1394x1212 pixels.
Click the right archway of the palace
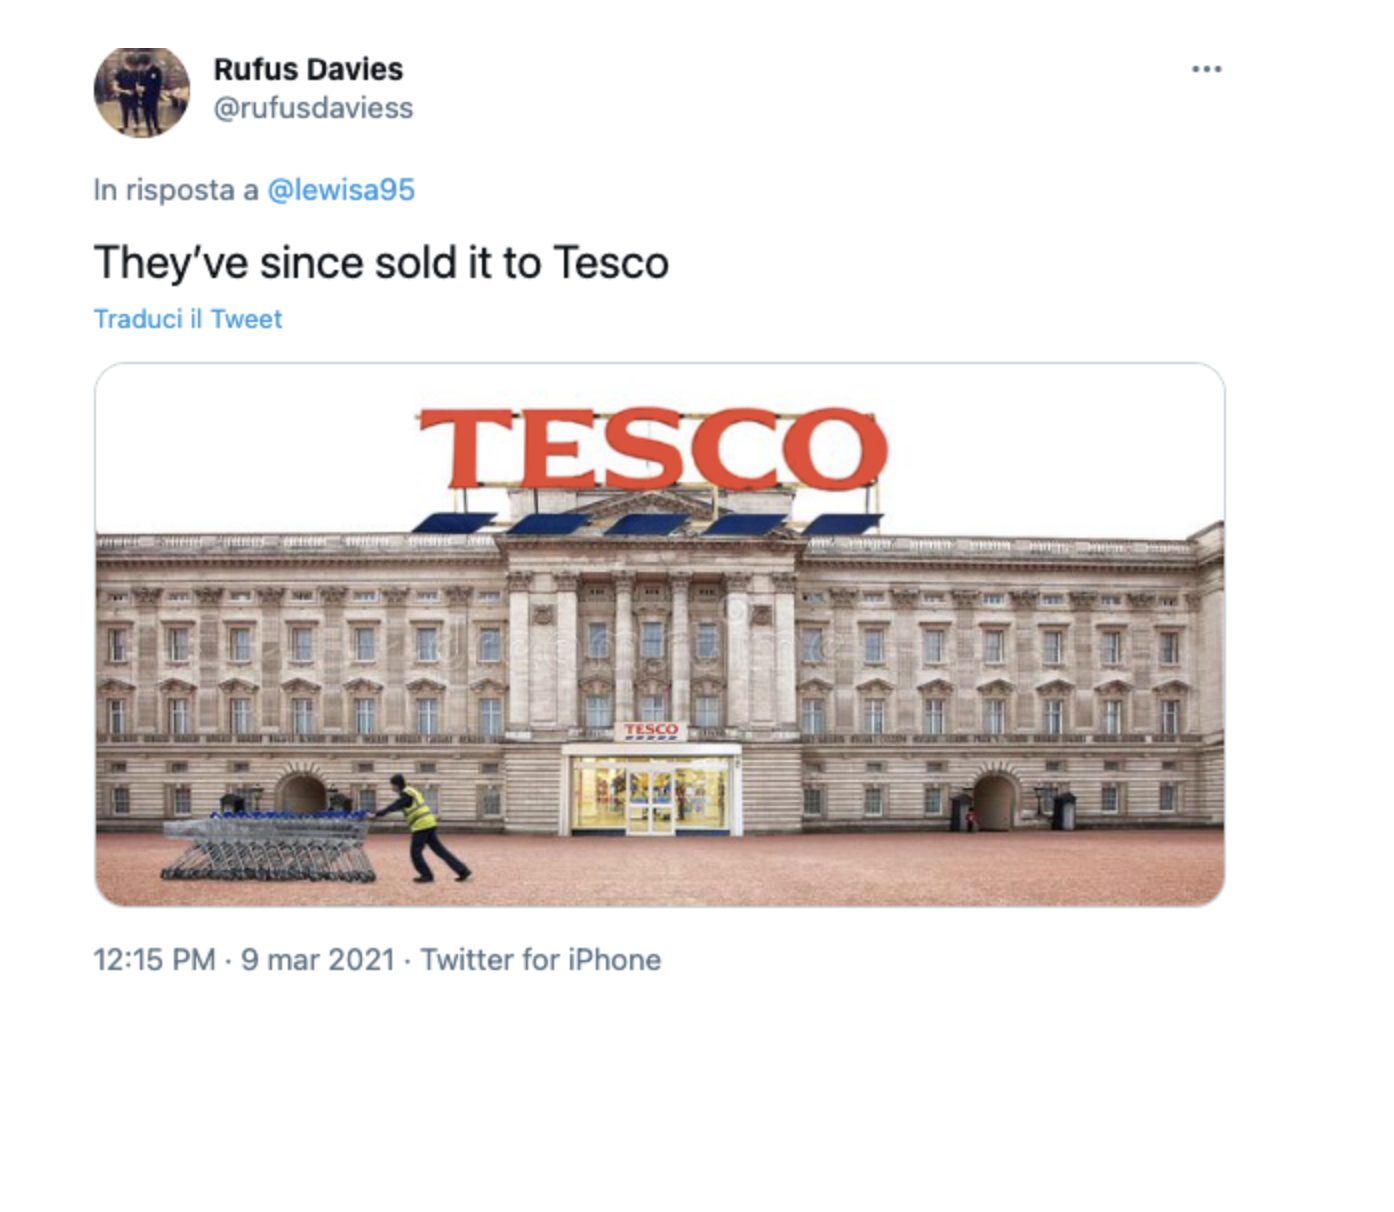(x=994, y=802)
